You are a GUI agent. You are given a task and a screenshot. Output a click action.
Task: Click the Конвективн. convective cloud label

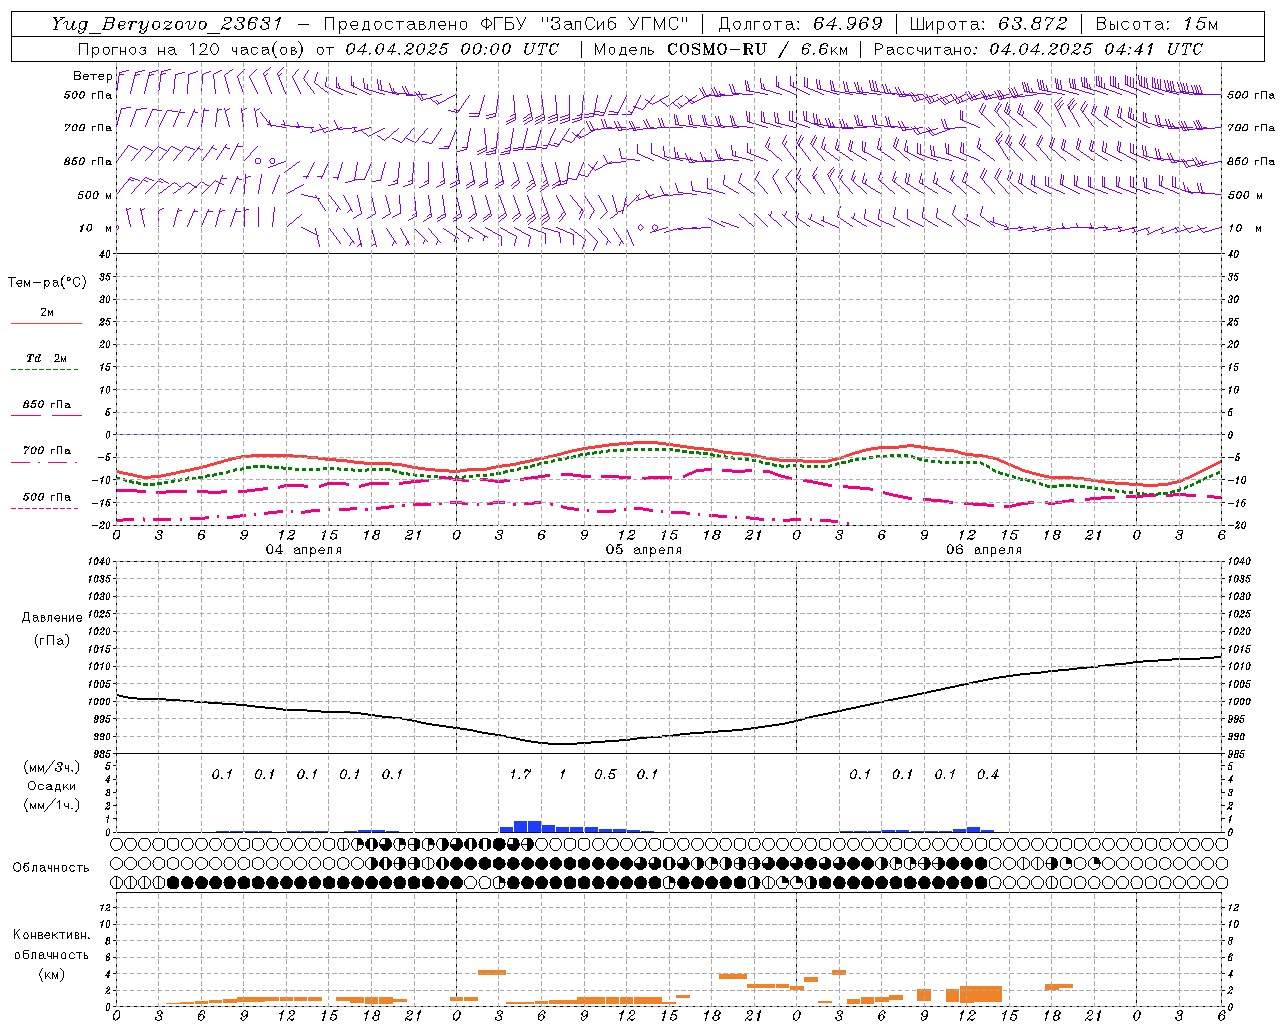[x=51, y=935]
